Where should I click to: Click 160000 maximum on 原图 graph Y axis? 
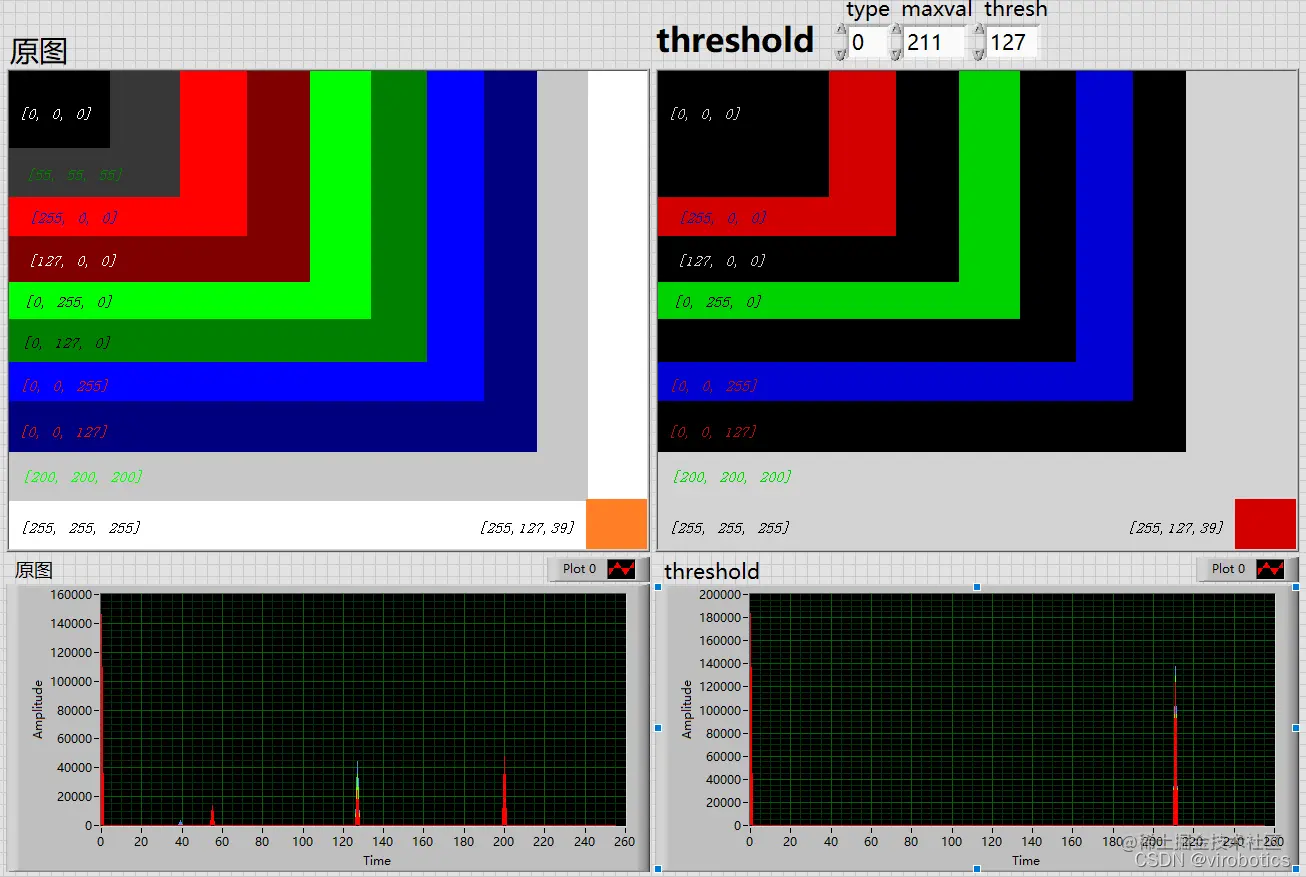[x=71, y=594]
